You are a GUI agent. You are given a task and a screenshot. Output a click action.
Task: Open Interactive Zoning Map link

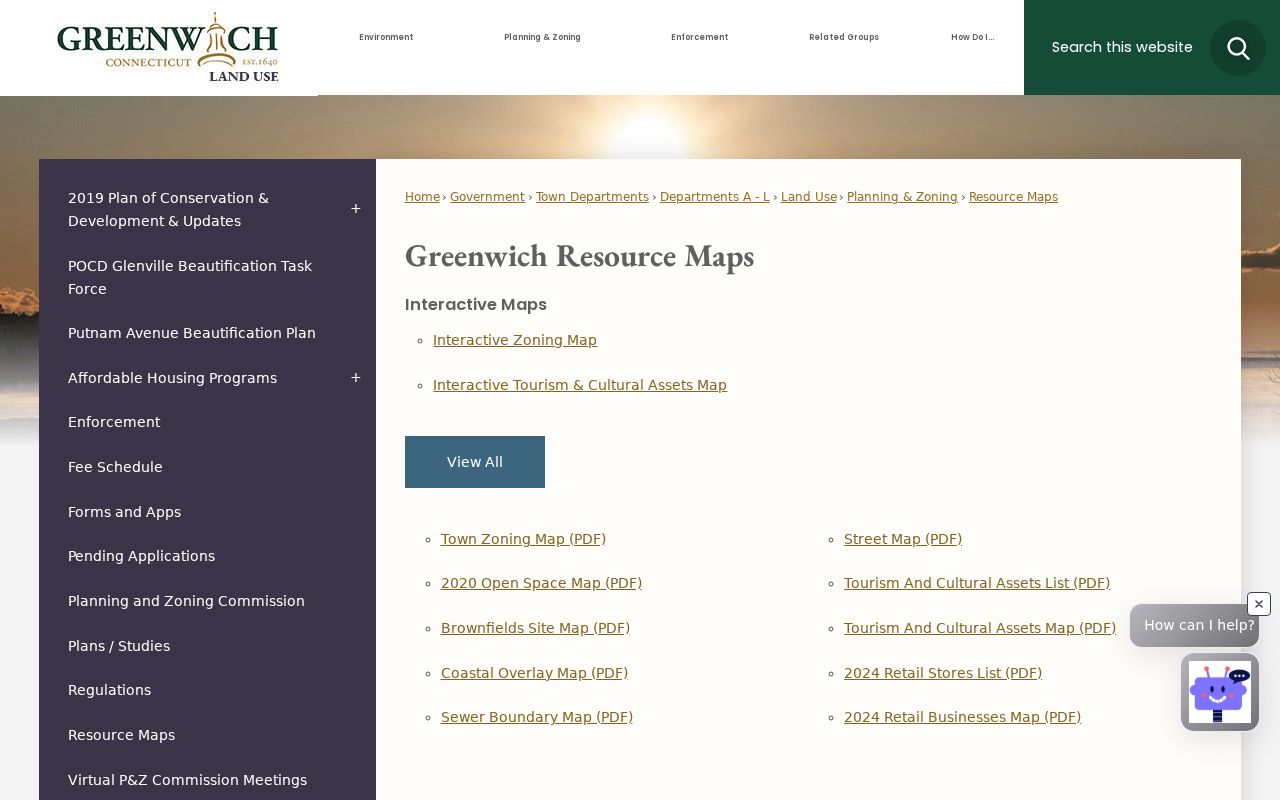[x=515, y=340]
